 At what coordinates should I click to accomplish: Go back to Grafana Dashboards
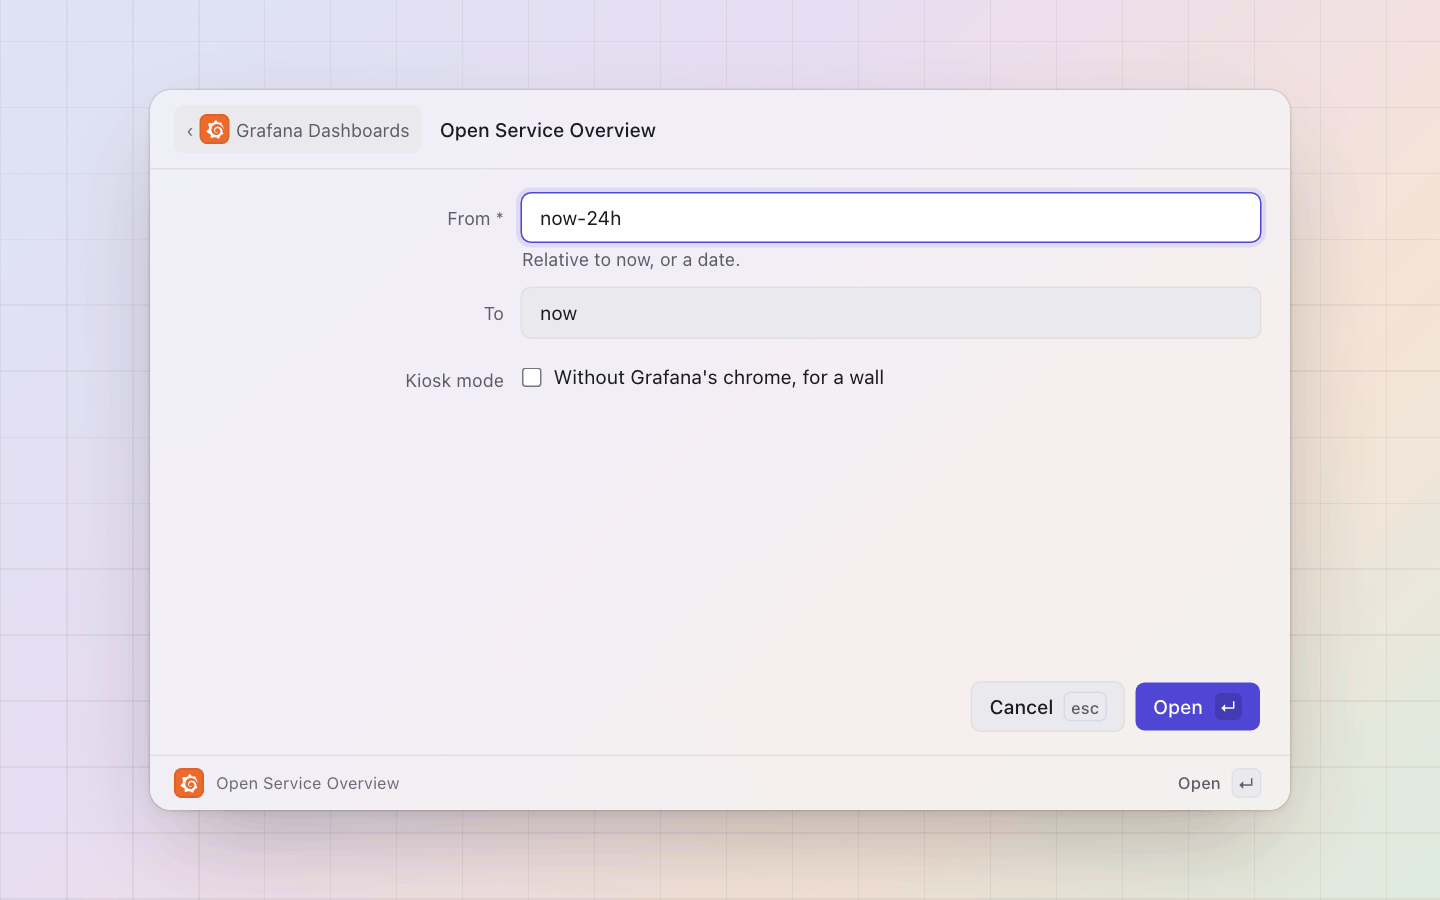click(298, 130)
